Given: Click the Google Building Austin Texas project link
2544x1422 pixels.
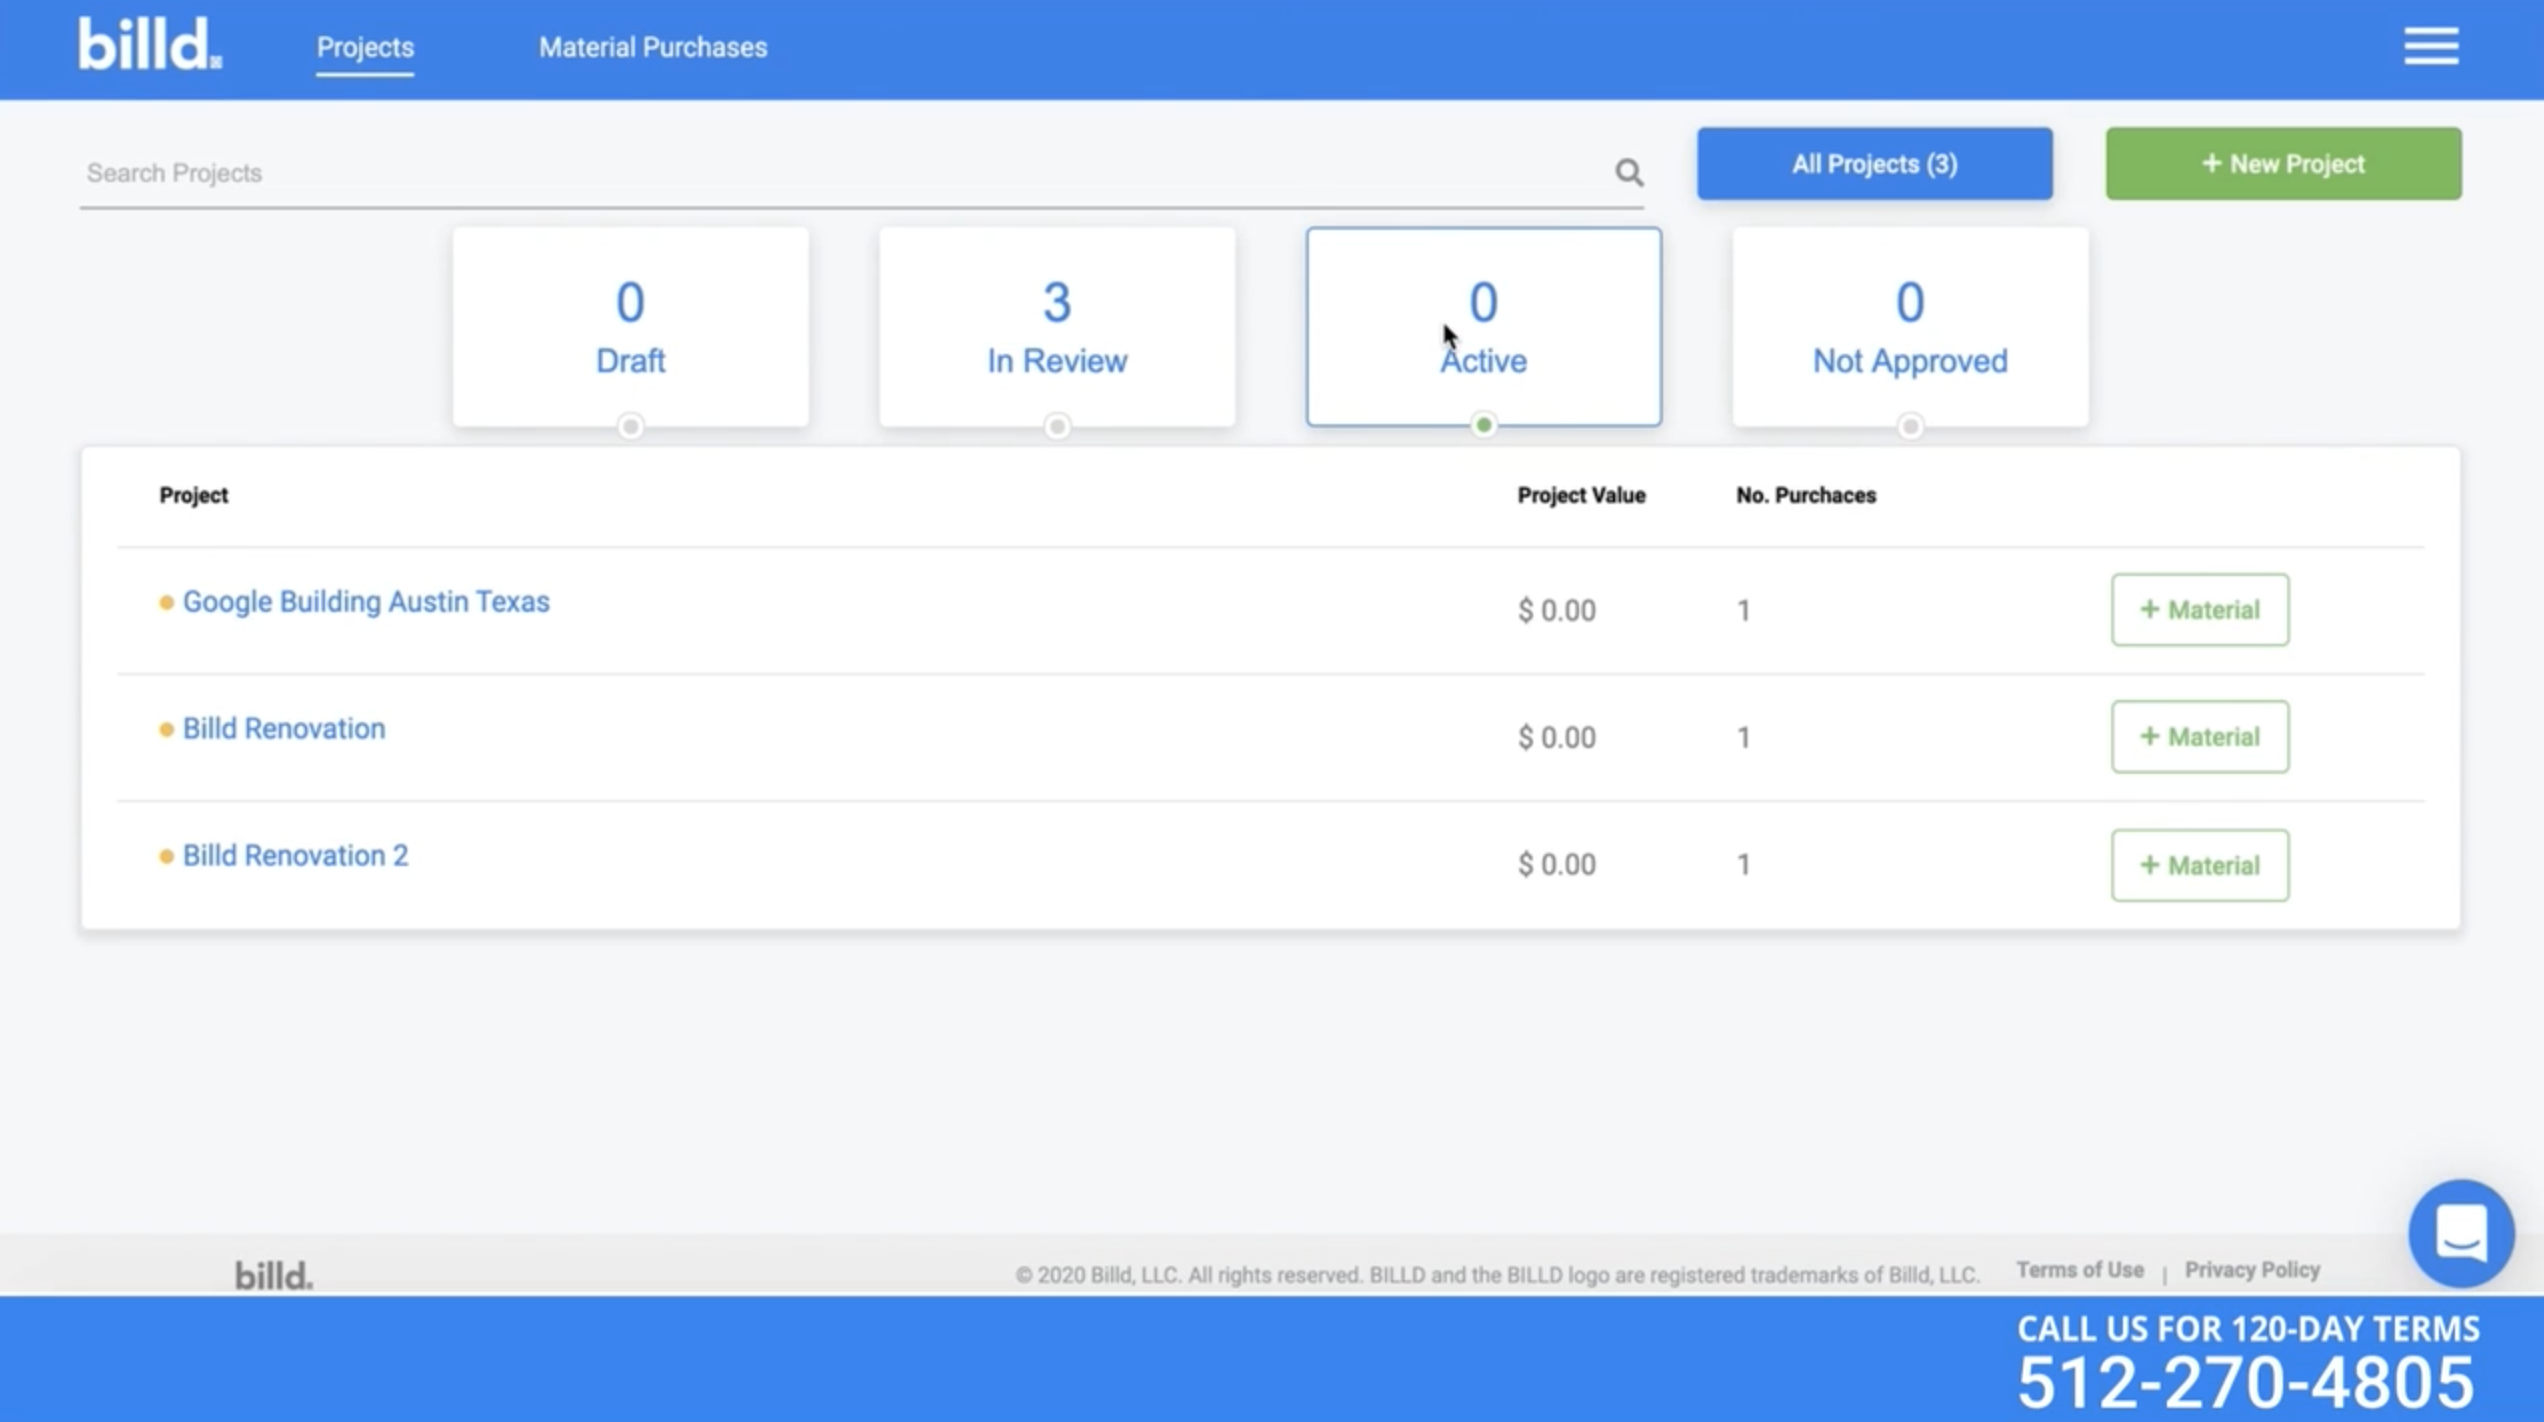Looking at the screenshot, I should (x=365, y=601).
